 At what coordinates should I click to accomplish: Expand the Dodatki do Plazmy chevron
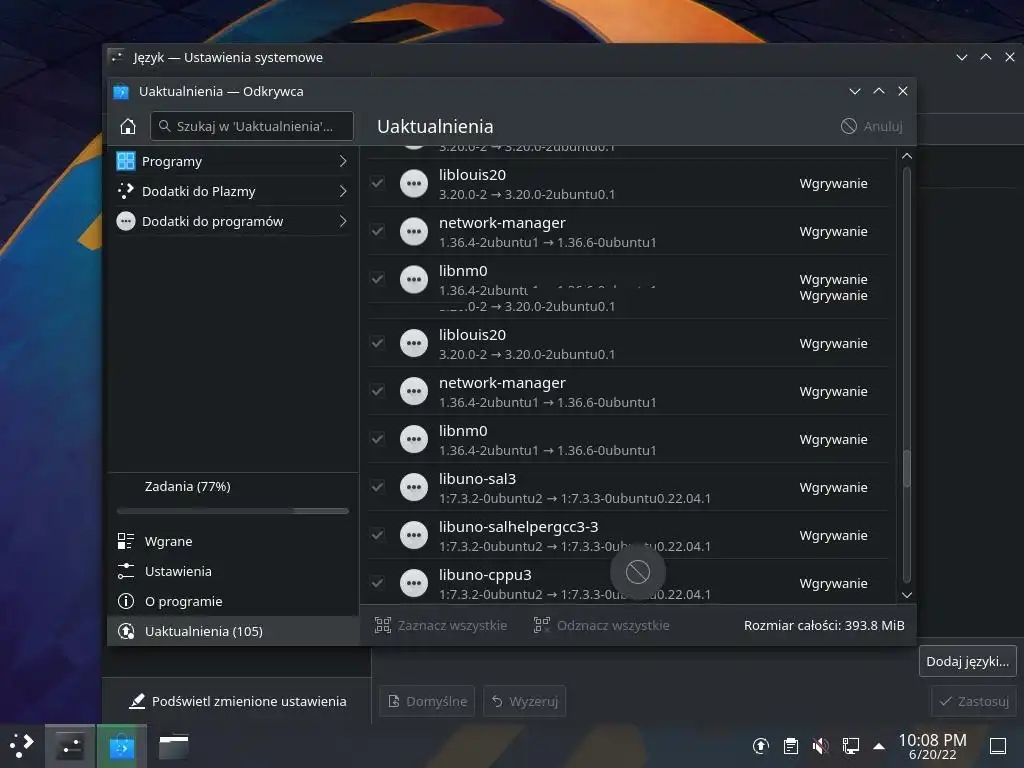click(343, 191)
